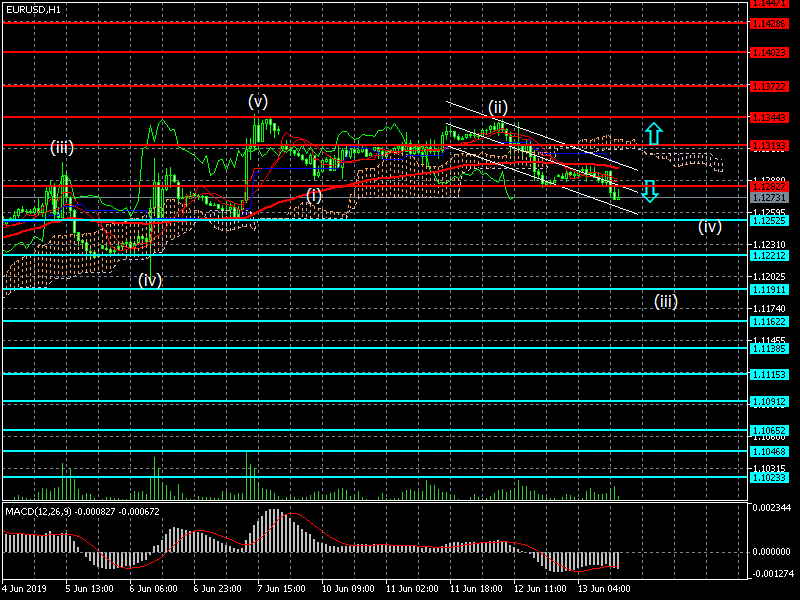Image resolution: width=800 pixels, height=600 pixels.
Task: Select the projected (iii) label at lower right
Action: [666, 301]
